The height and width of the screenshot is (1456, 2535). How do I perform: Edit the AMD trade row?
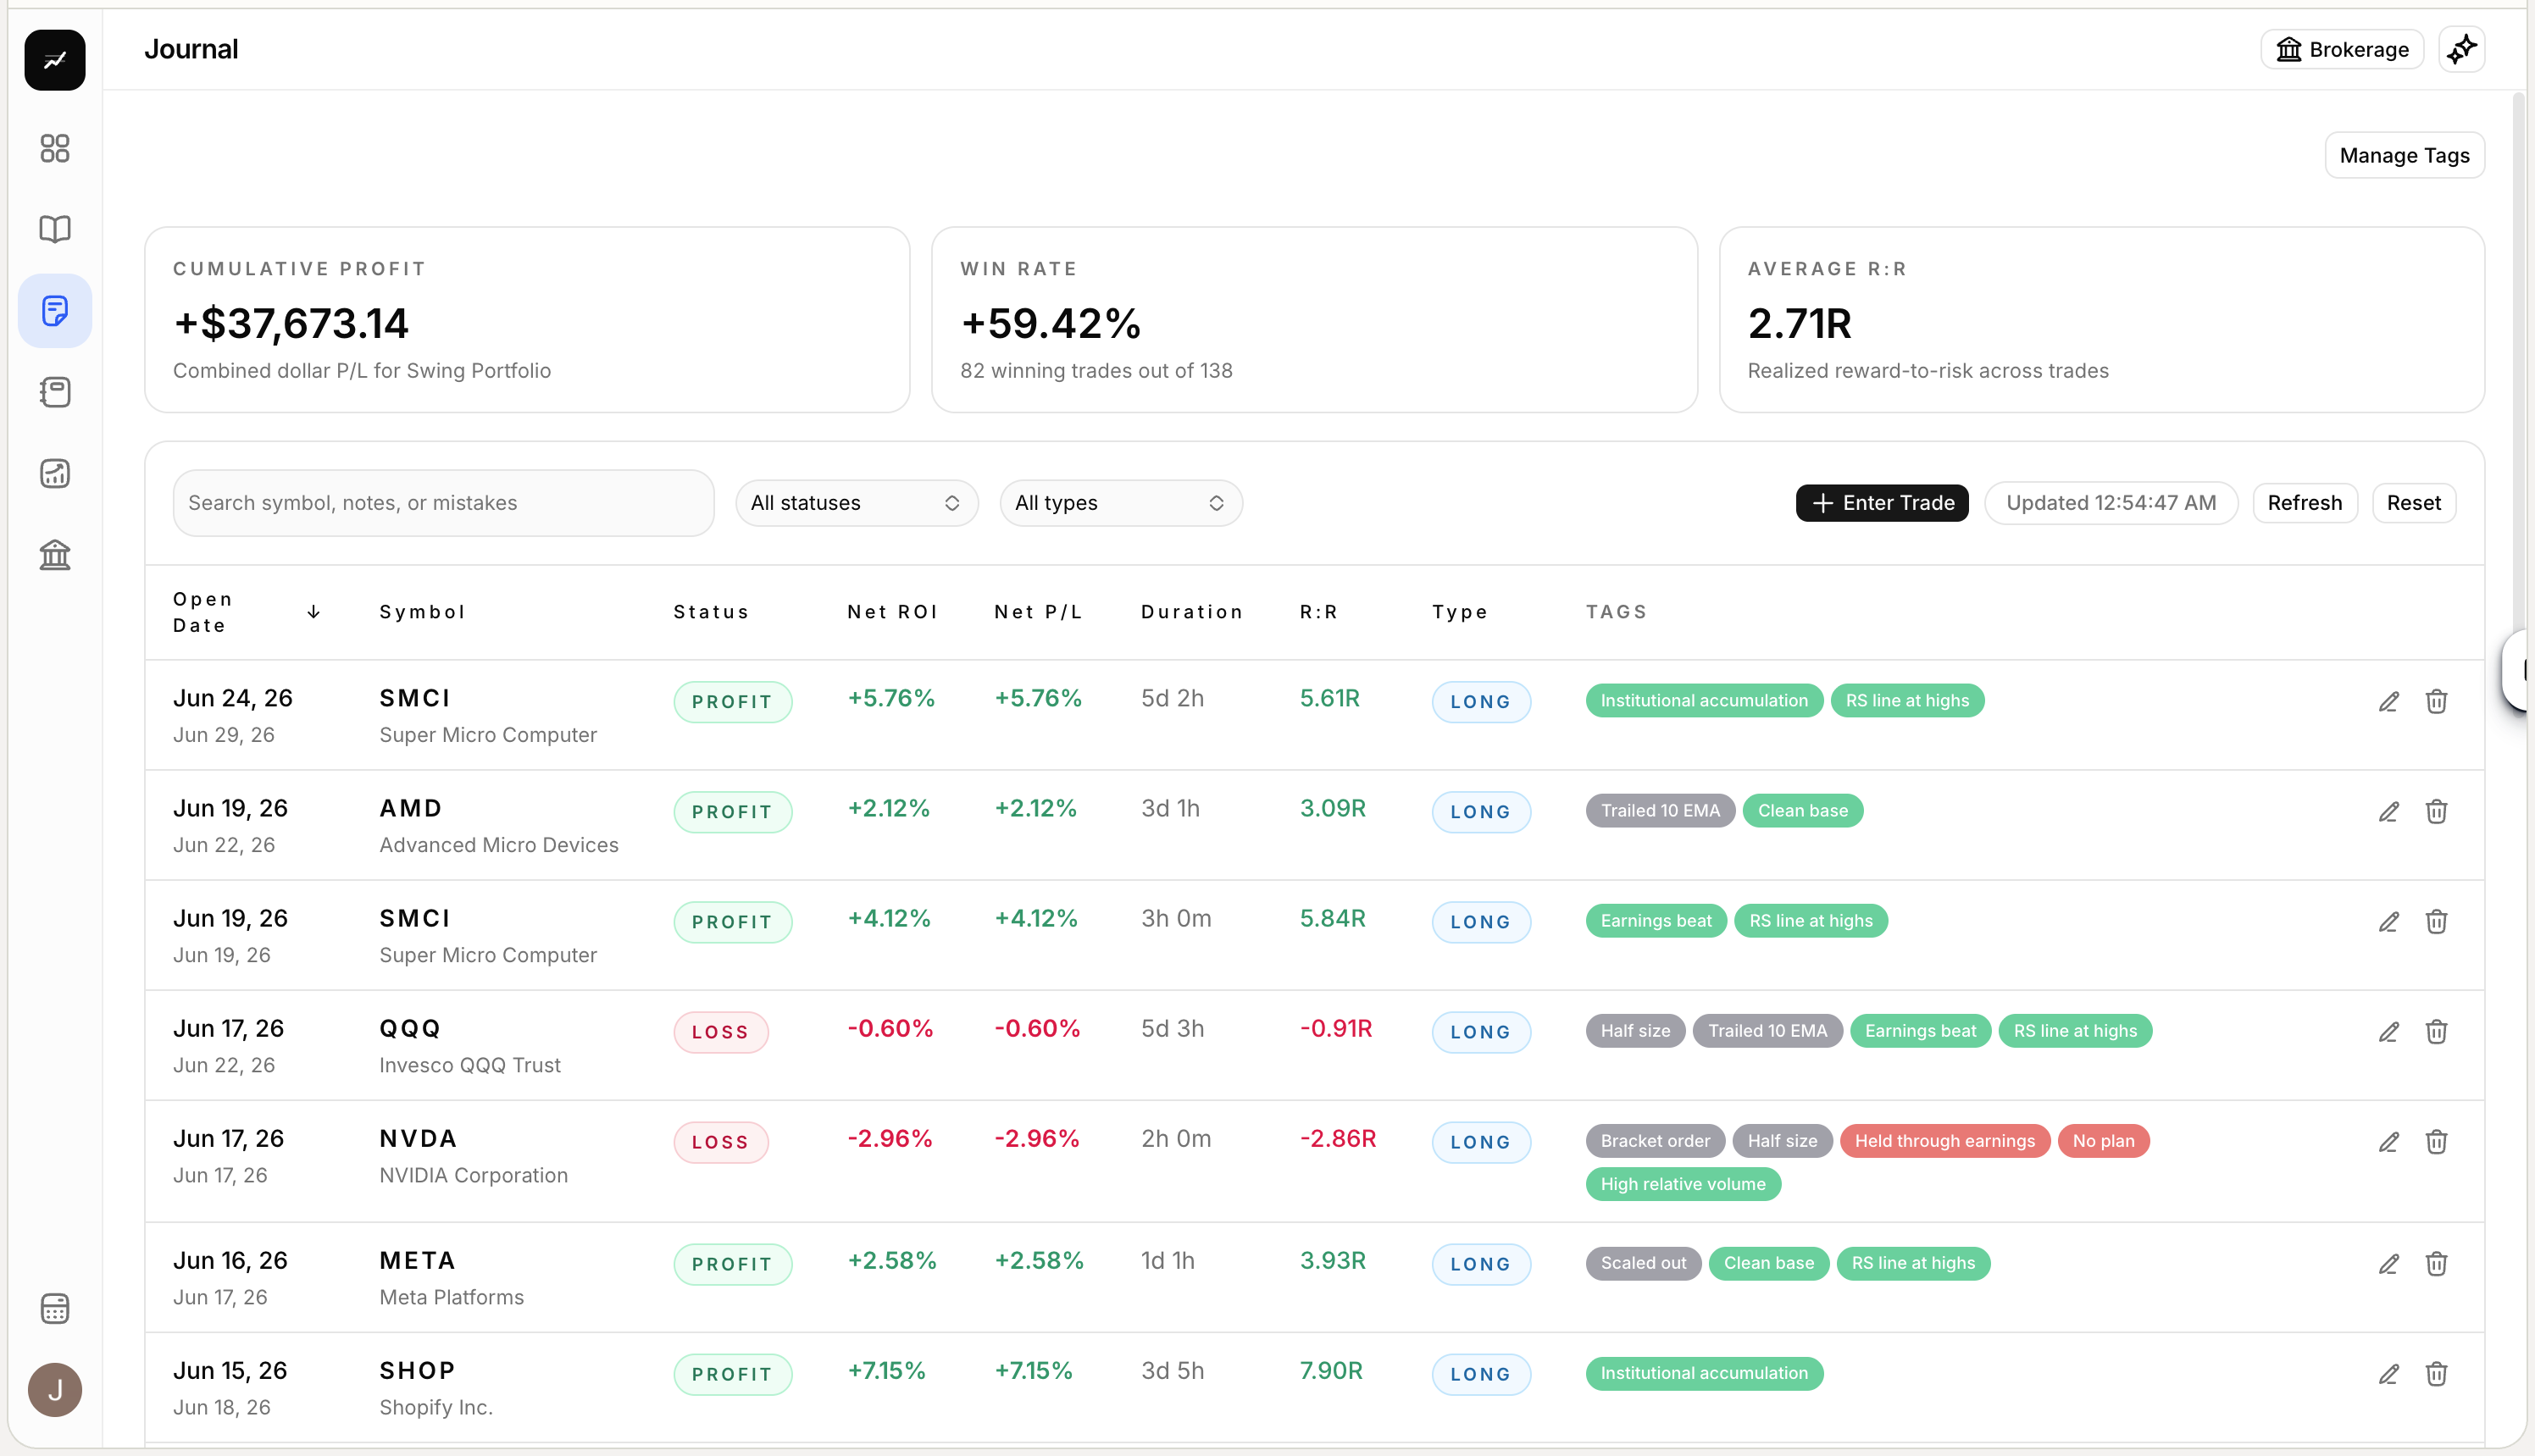(x=2389, y=812)
